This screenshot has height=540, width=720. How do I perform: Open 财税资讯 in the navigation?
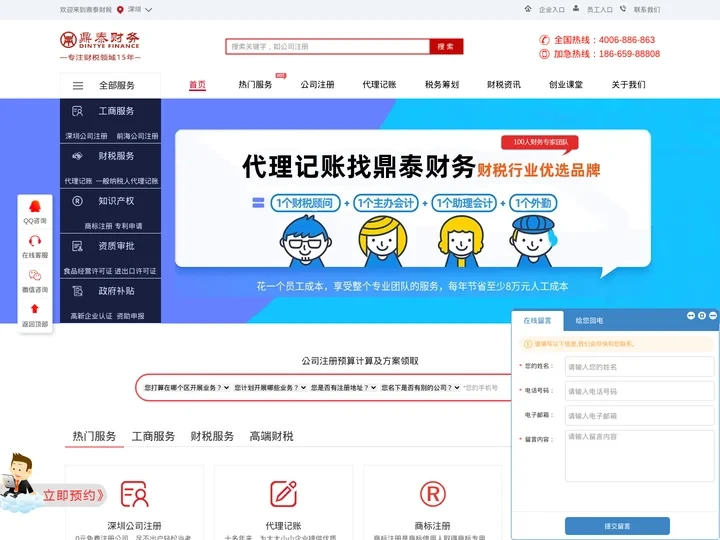coord(504,84)
